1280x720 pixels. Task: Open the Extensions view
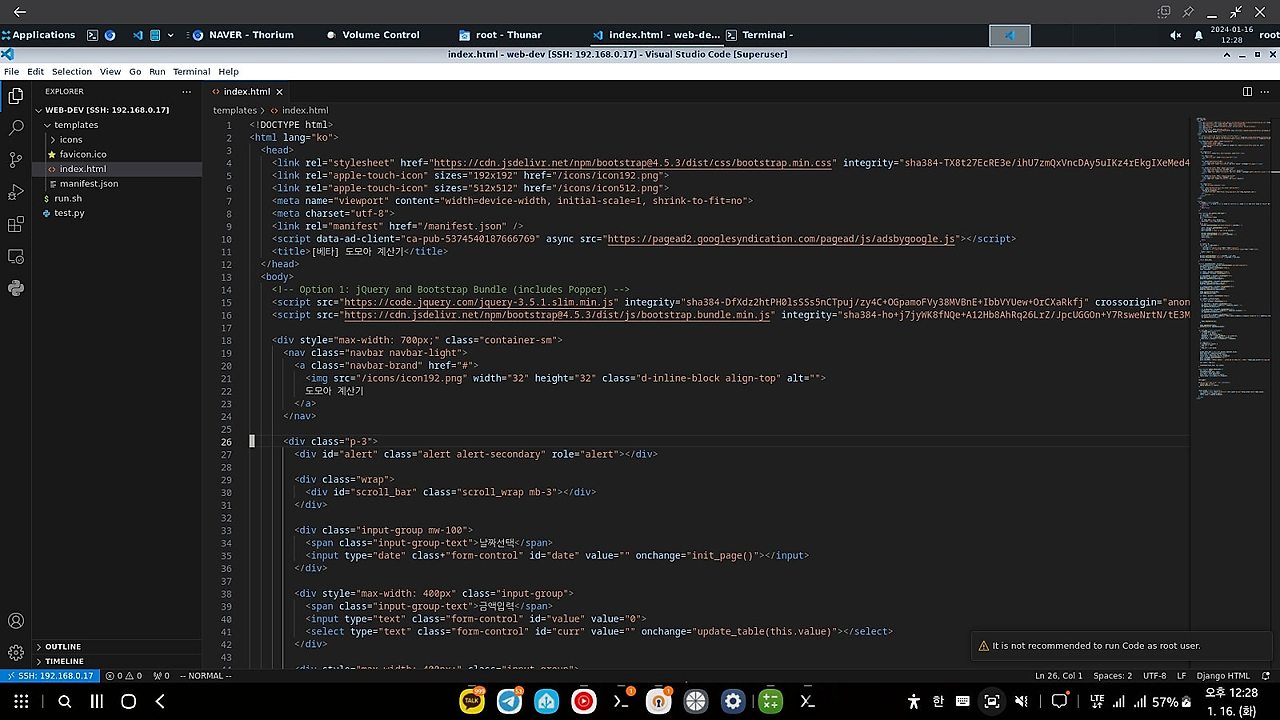tap(16, 224)
